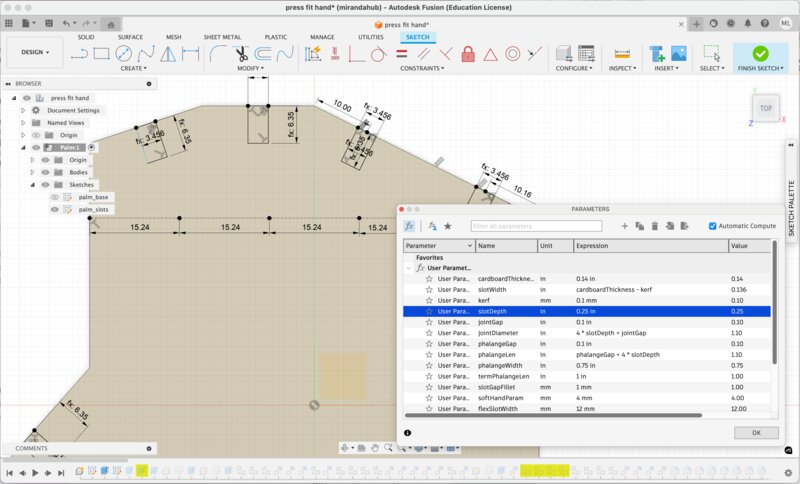Toggle visibility of the Bodies folder
Viewport: 800px width, 484px height.
46,172
